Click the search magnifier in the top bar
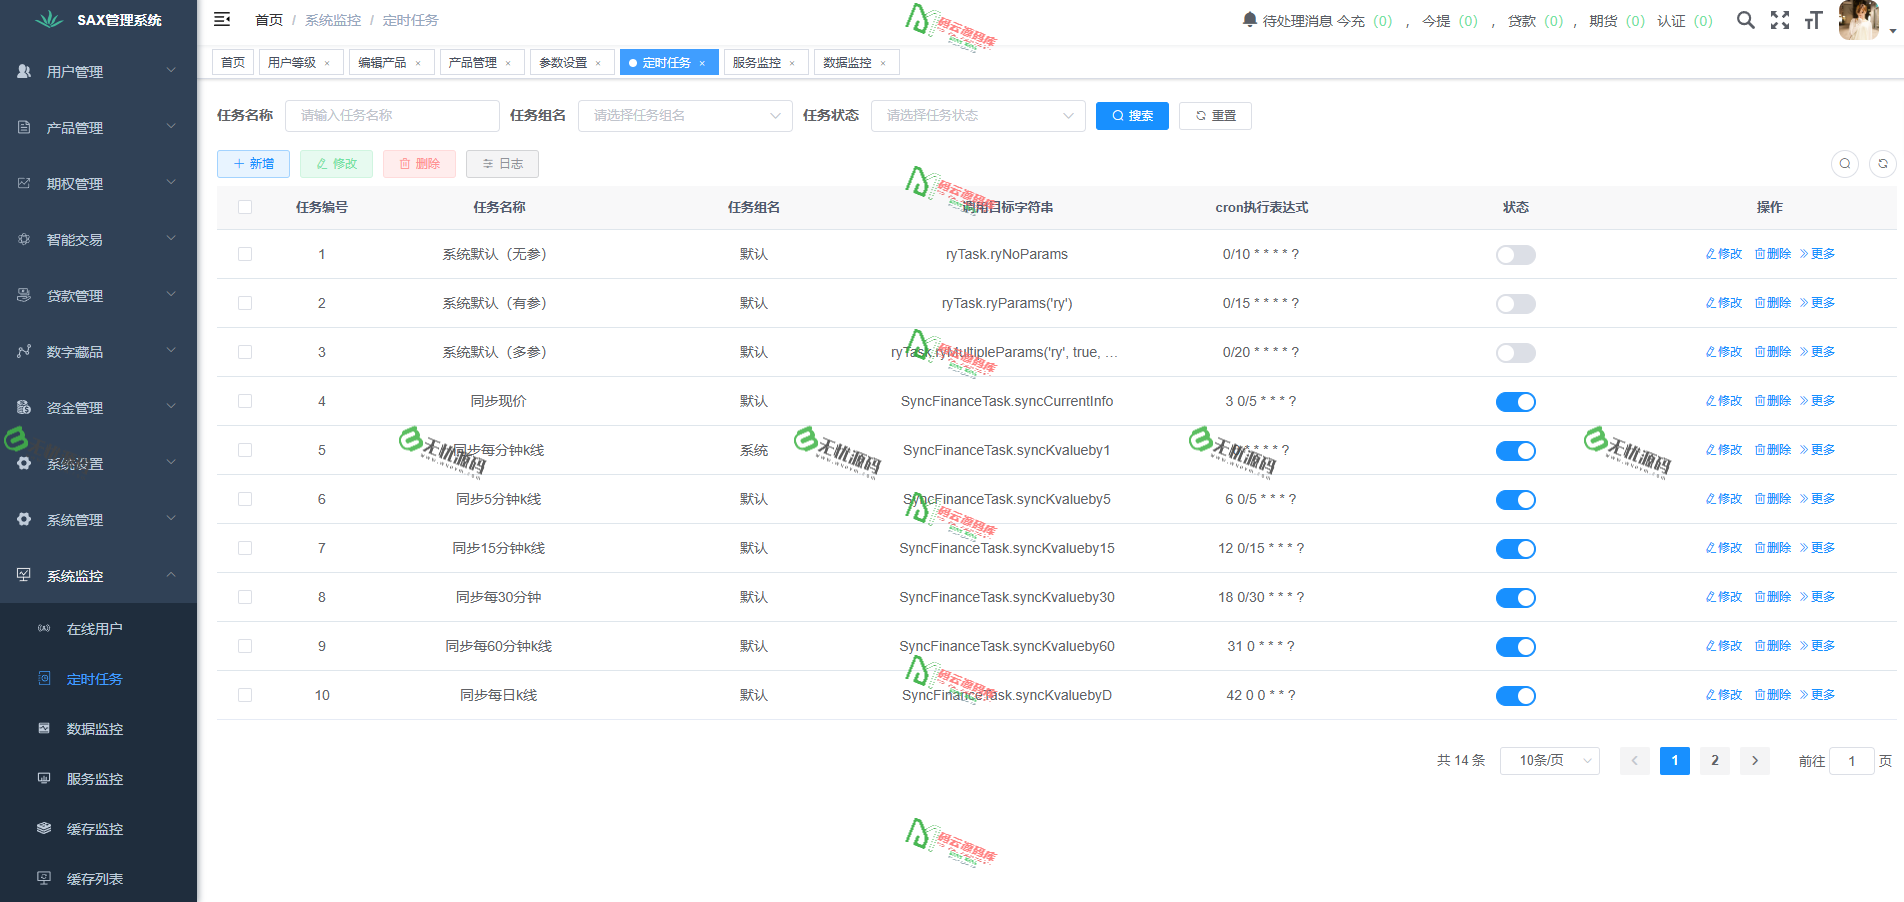This screenshot has width=1904, height=902. pyautogui.click(x=1745, y=19)
